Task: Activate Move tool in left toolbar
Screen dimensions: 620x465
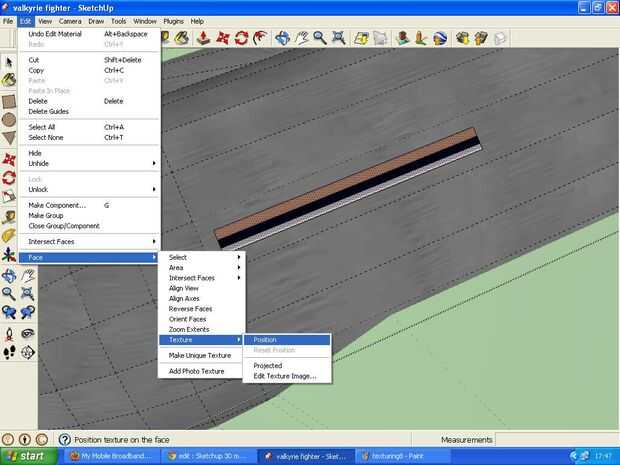Action: tap(9, 160)
